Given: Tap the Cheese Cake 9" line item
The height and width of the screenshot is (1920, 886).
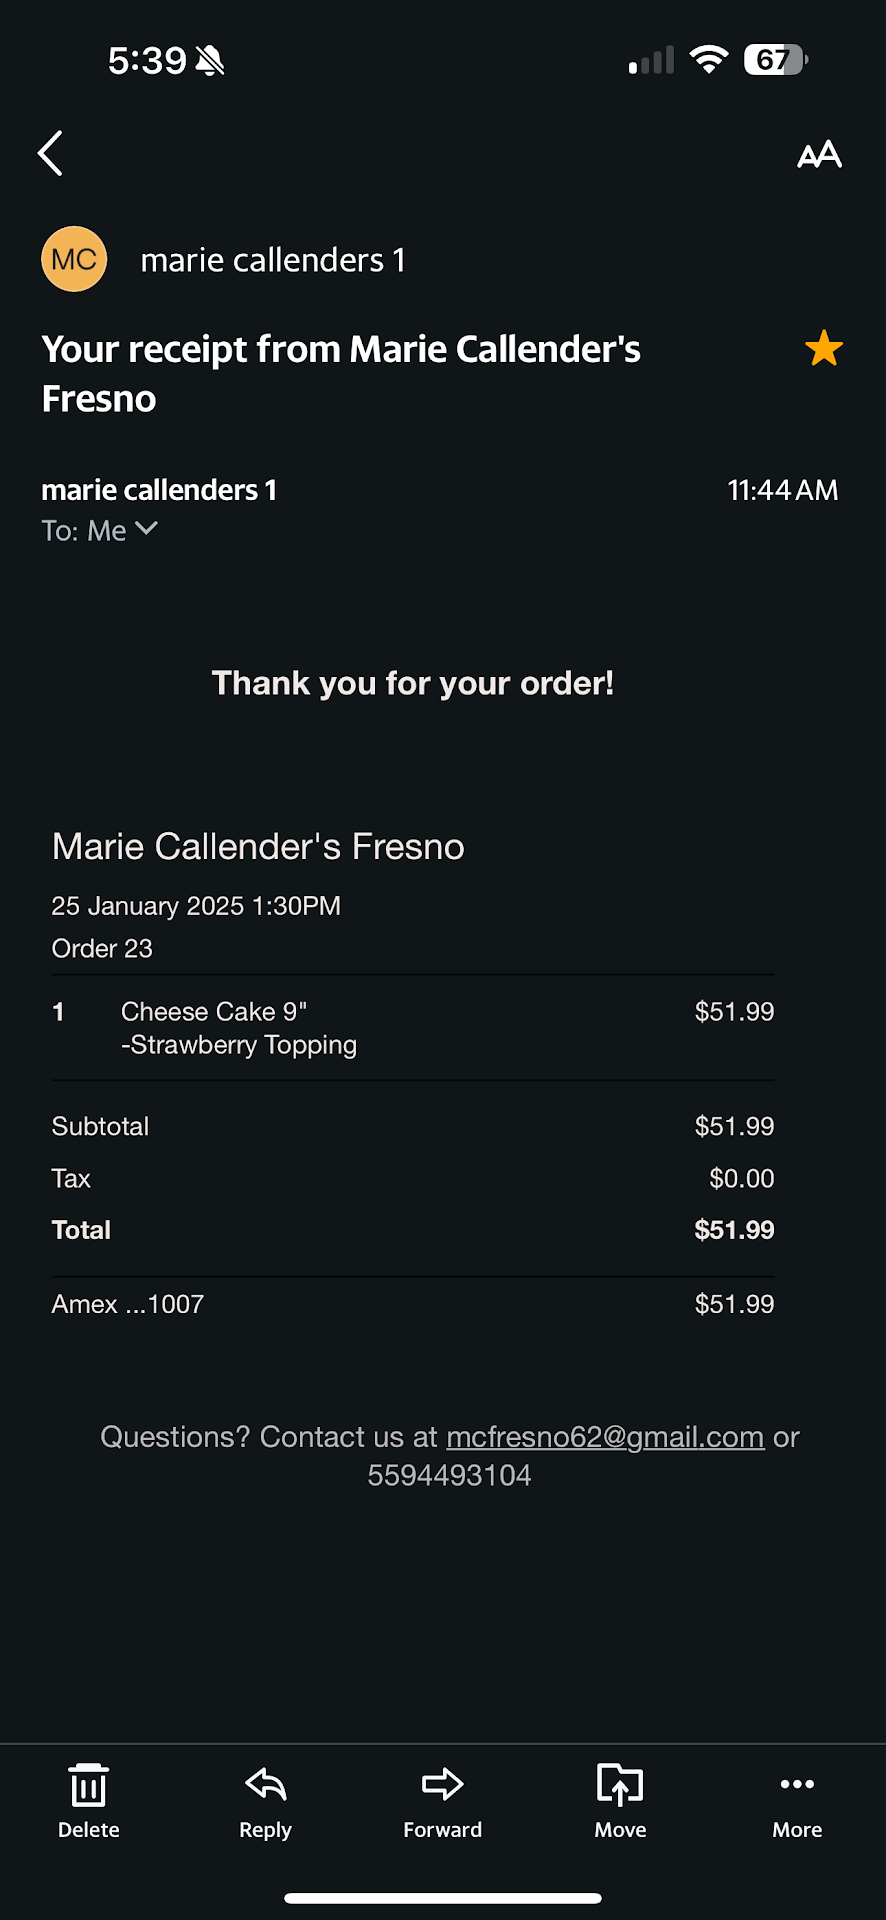Looking at the screenshot, I should click(x=214, y=1012).
